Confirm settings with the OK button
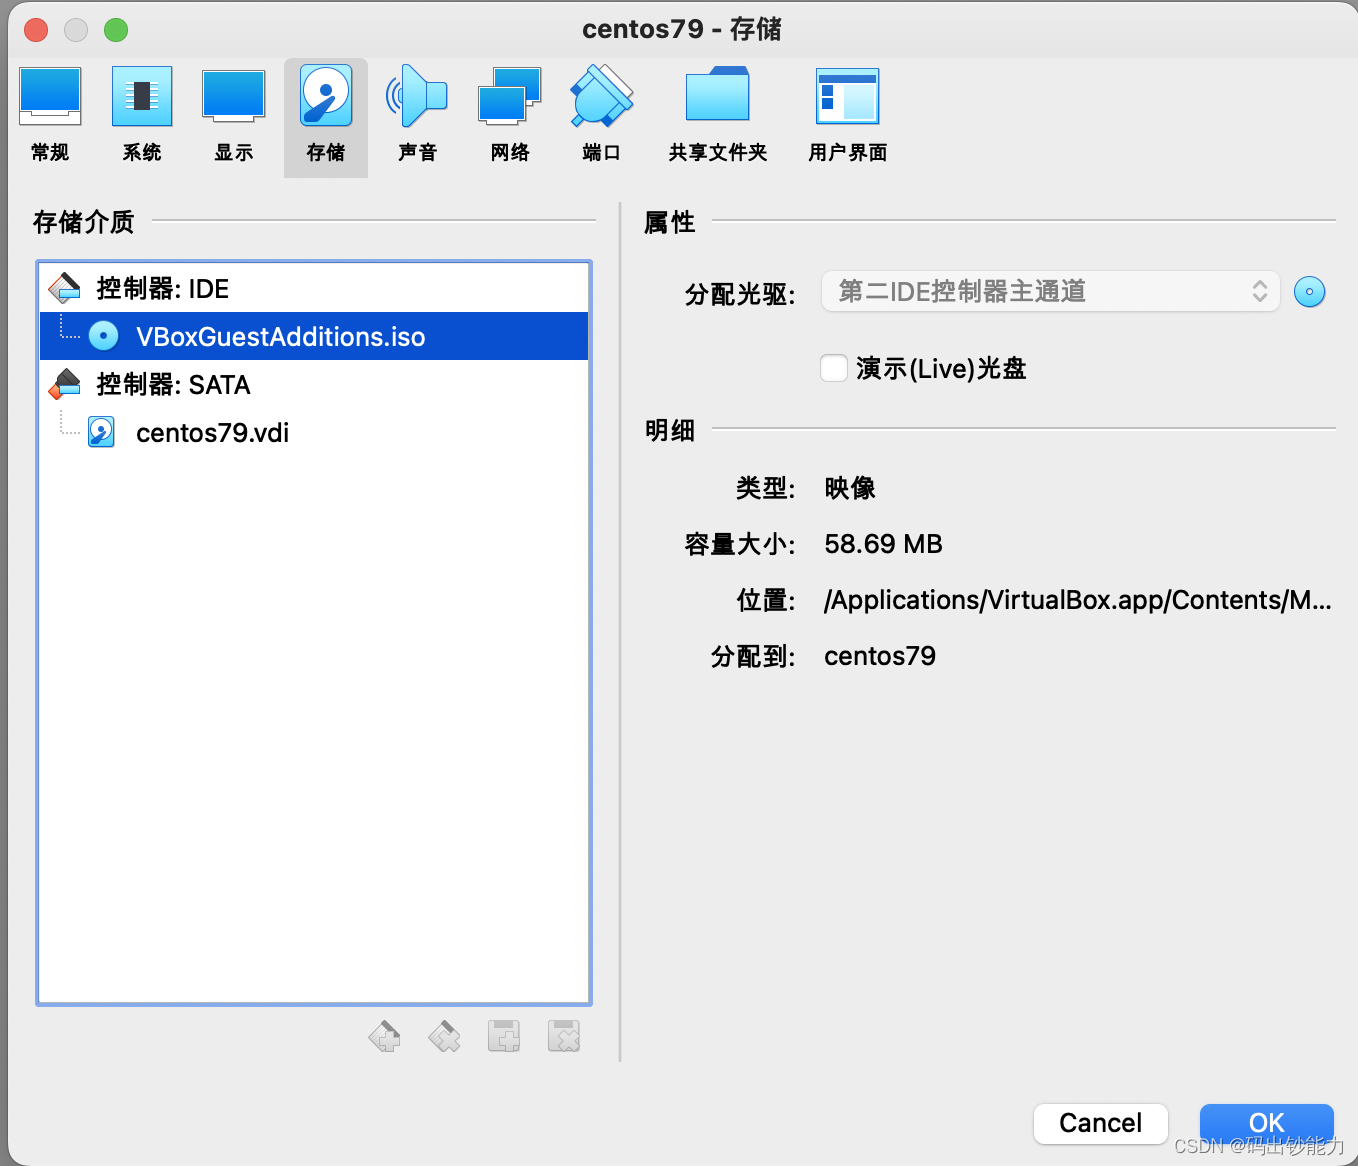Viewport: 1358px width, 1166px height. [1267, 1123]
